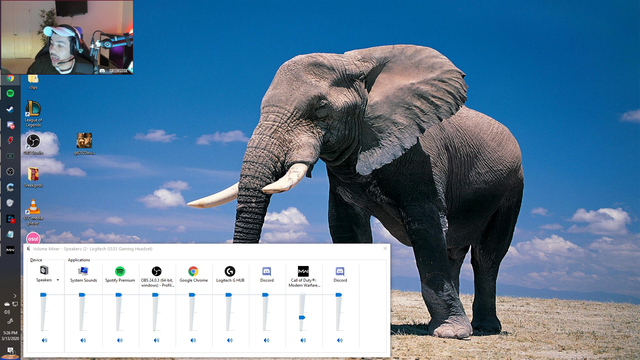Click the network tray icon
The image size is (640, 360).
click(15, 304)
